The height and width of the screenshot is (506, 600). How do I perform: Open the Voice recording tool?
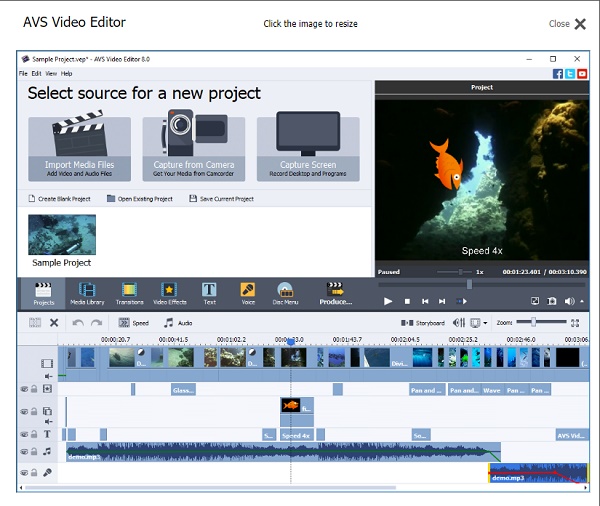[248, 294]
